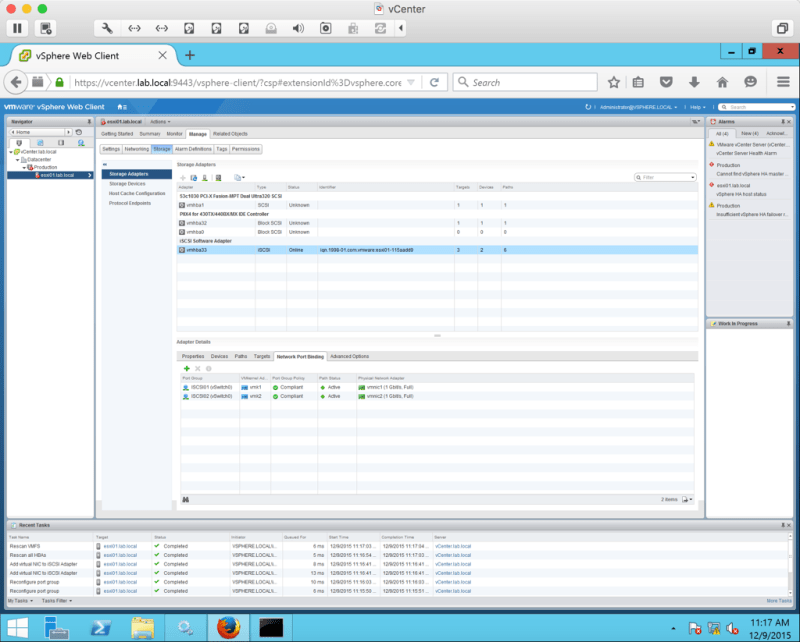Screen dimensions: 800x642
Task: Select Storage Devices in the side list
Action: [x=128, y=184]
